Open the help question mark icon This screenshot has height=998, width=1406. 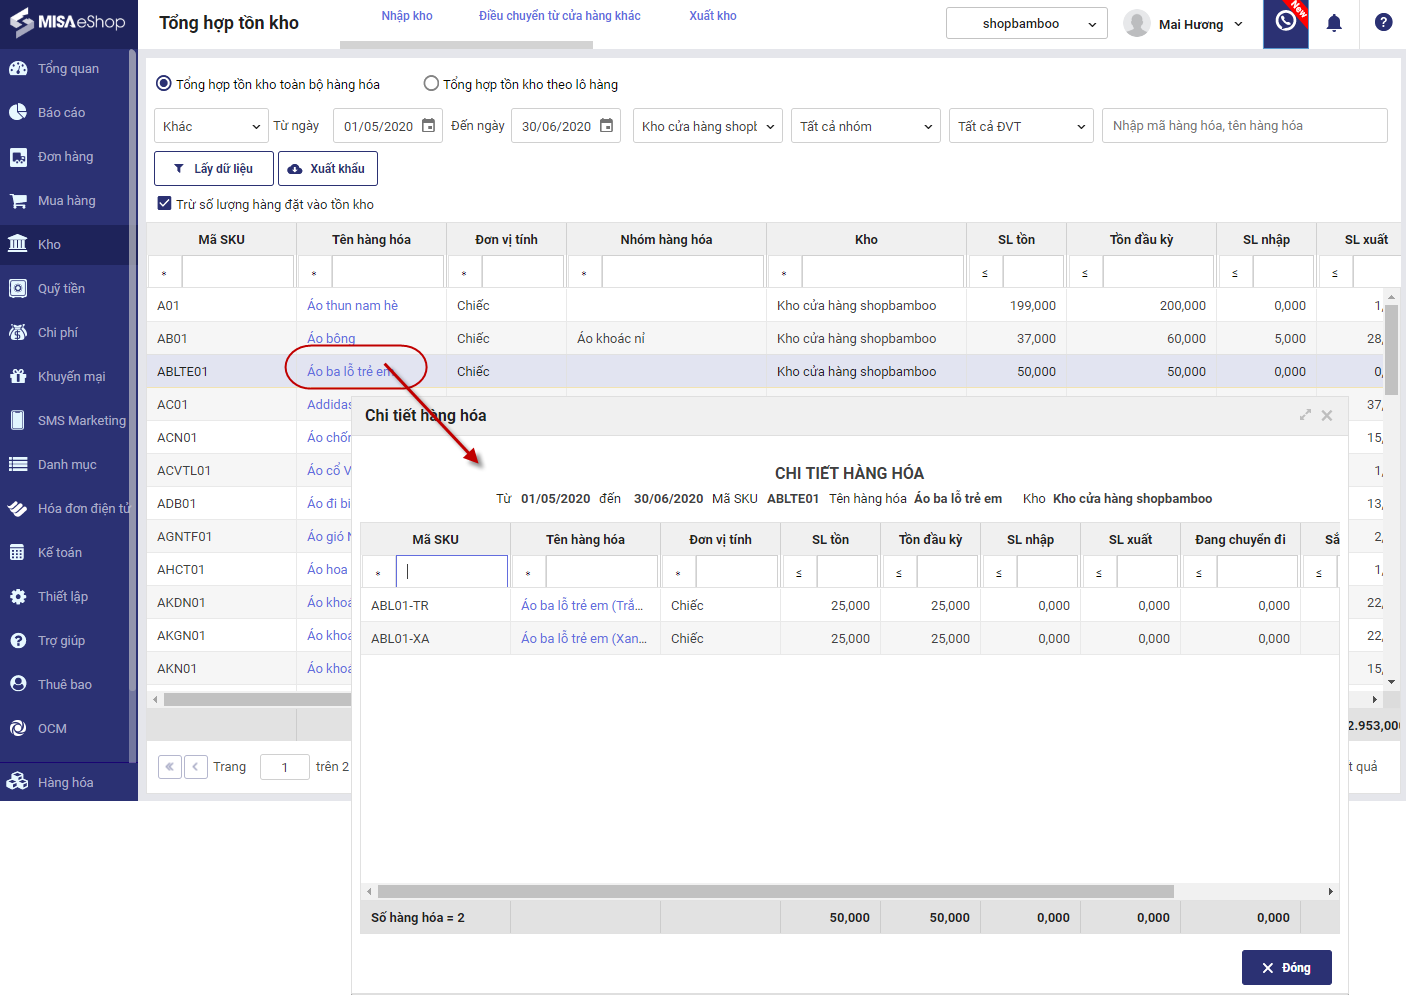[x=1383, y=23]
